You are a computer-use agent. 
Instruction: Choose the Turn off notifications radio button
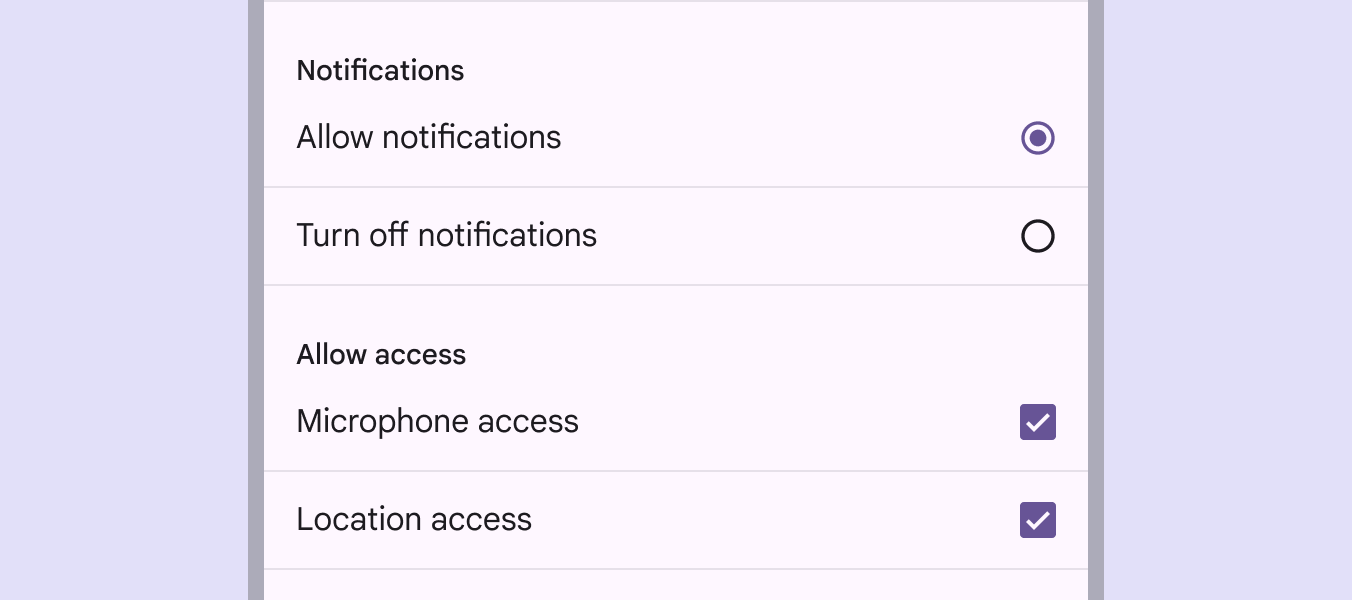point(1037,237)
